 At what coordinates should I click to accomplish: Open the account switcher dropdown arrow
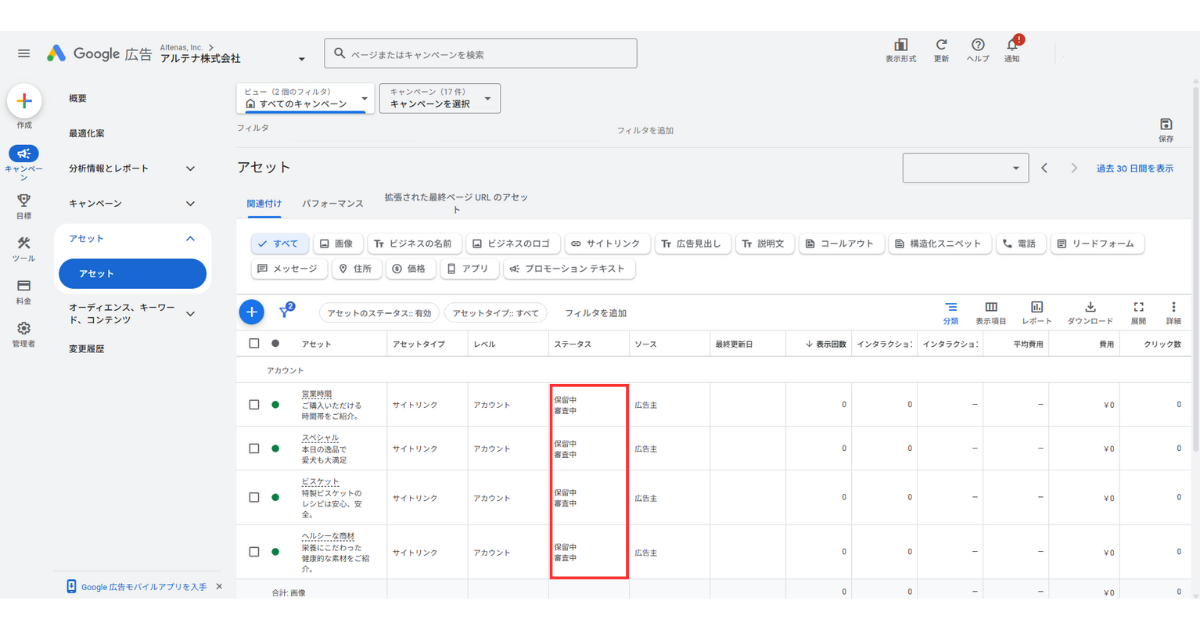coord(301,59)
